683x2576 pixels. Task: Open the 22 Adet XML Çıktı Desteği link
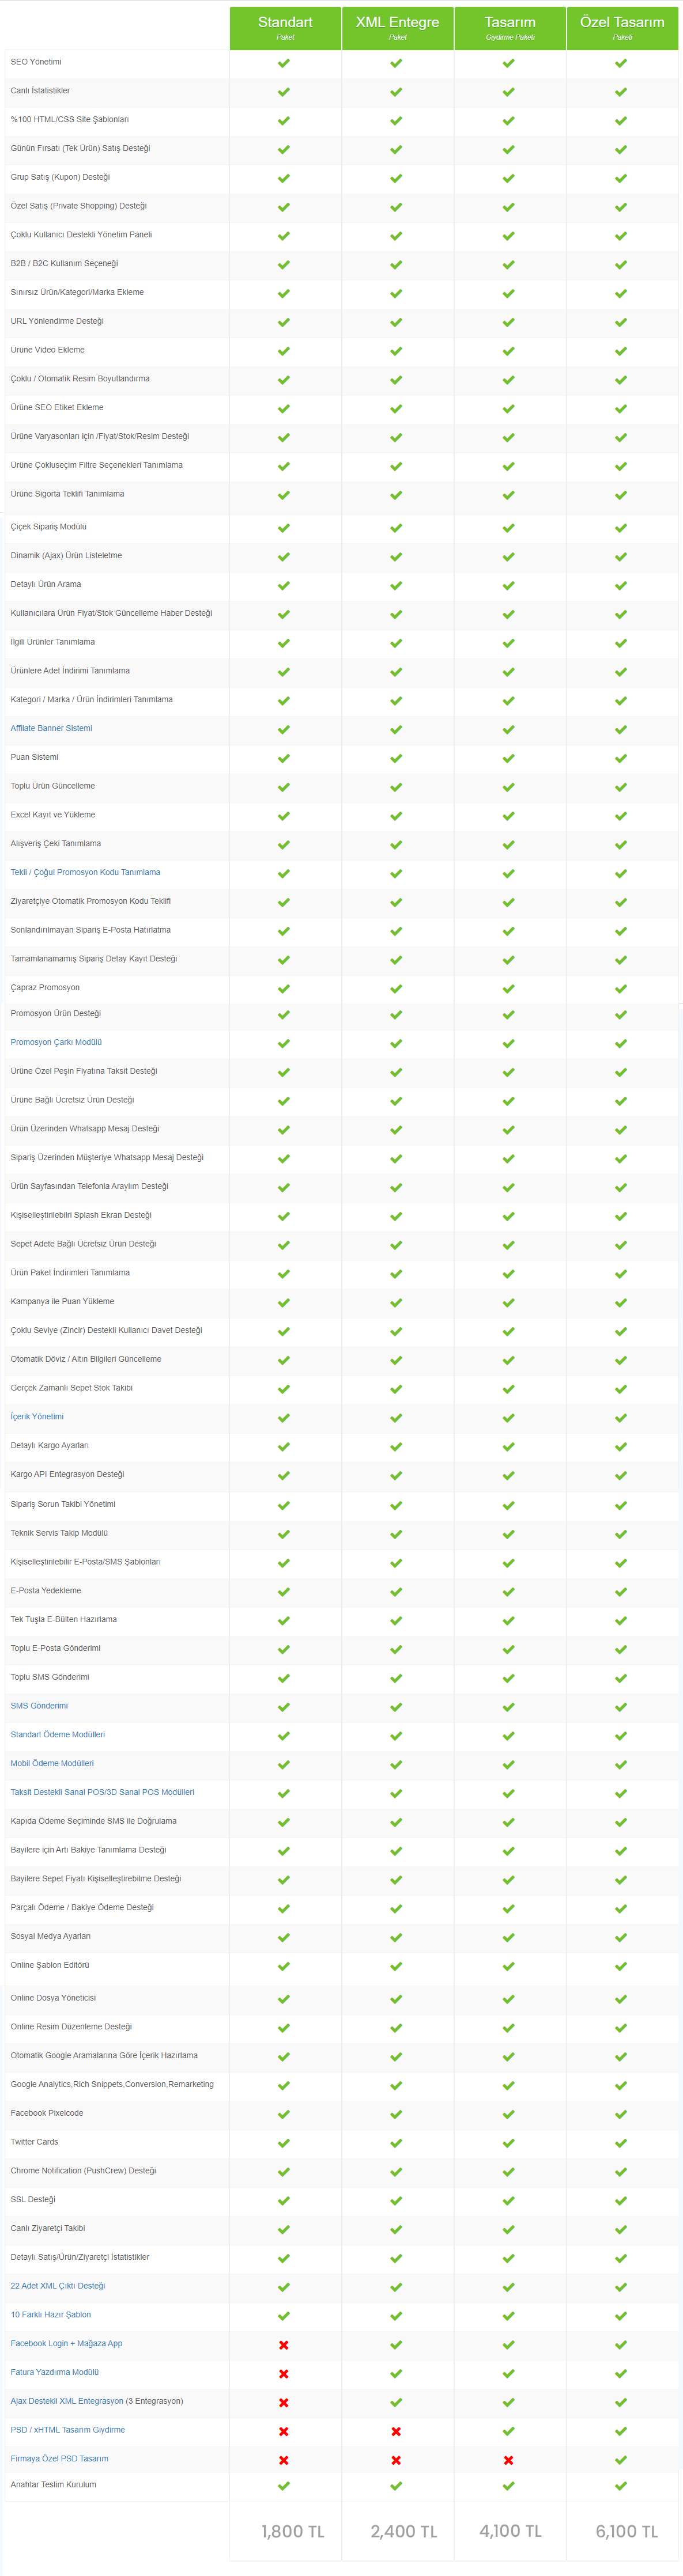(57, 2285)
